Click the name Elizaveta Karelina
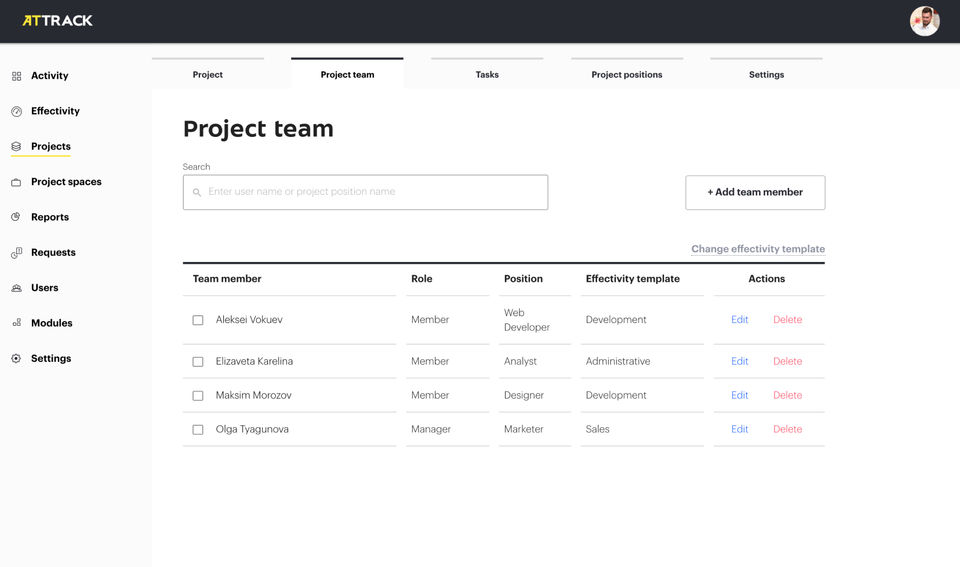The image size is (960, 567). [254, 361]
